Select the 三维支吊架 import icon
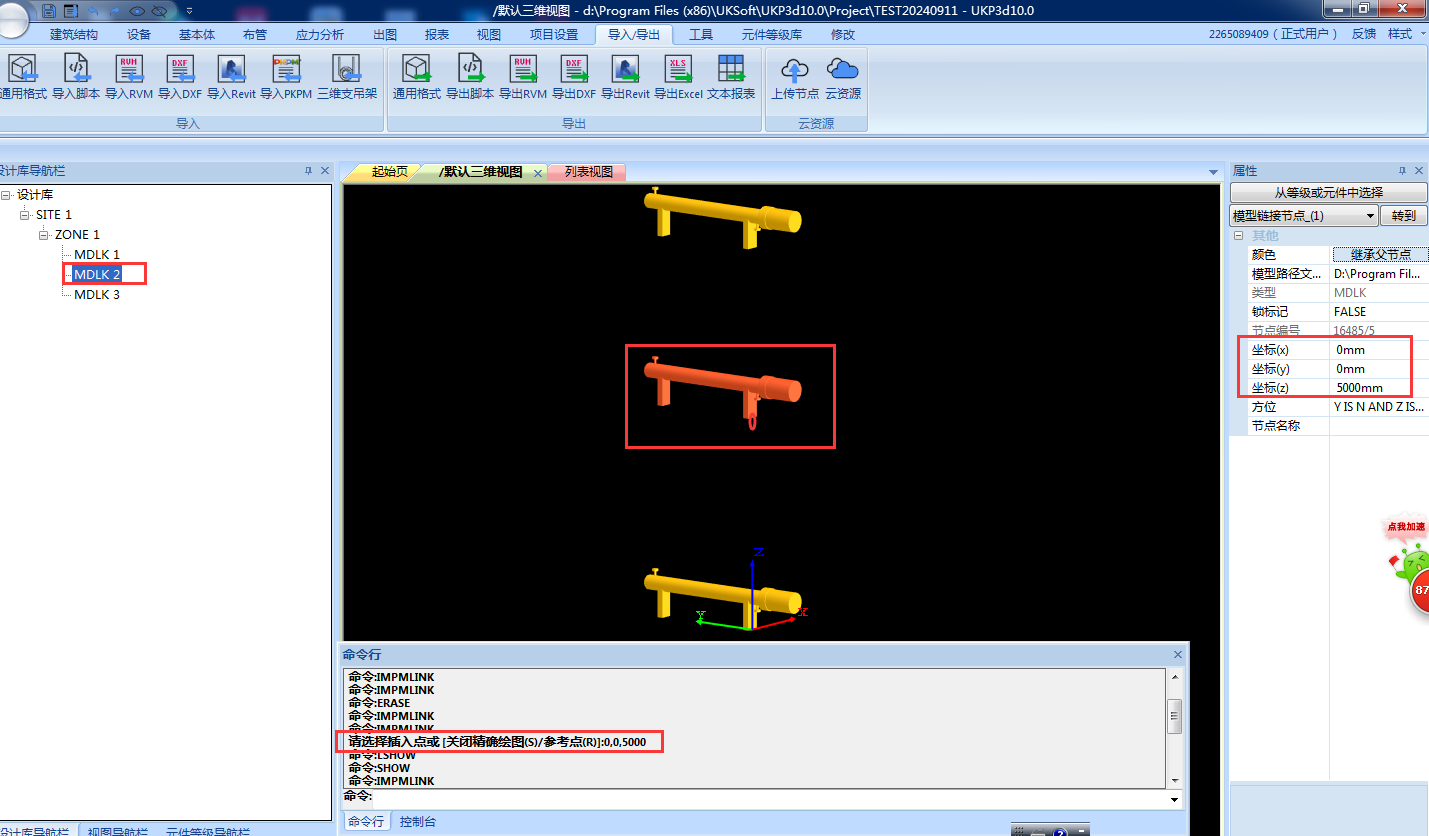Screen dimensions: 1429x836 346,69
